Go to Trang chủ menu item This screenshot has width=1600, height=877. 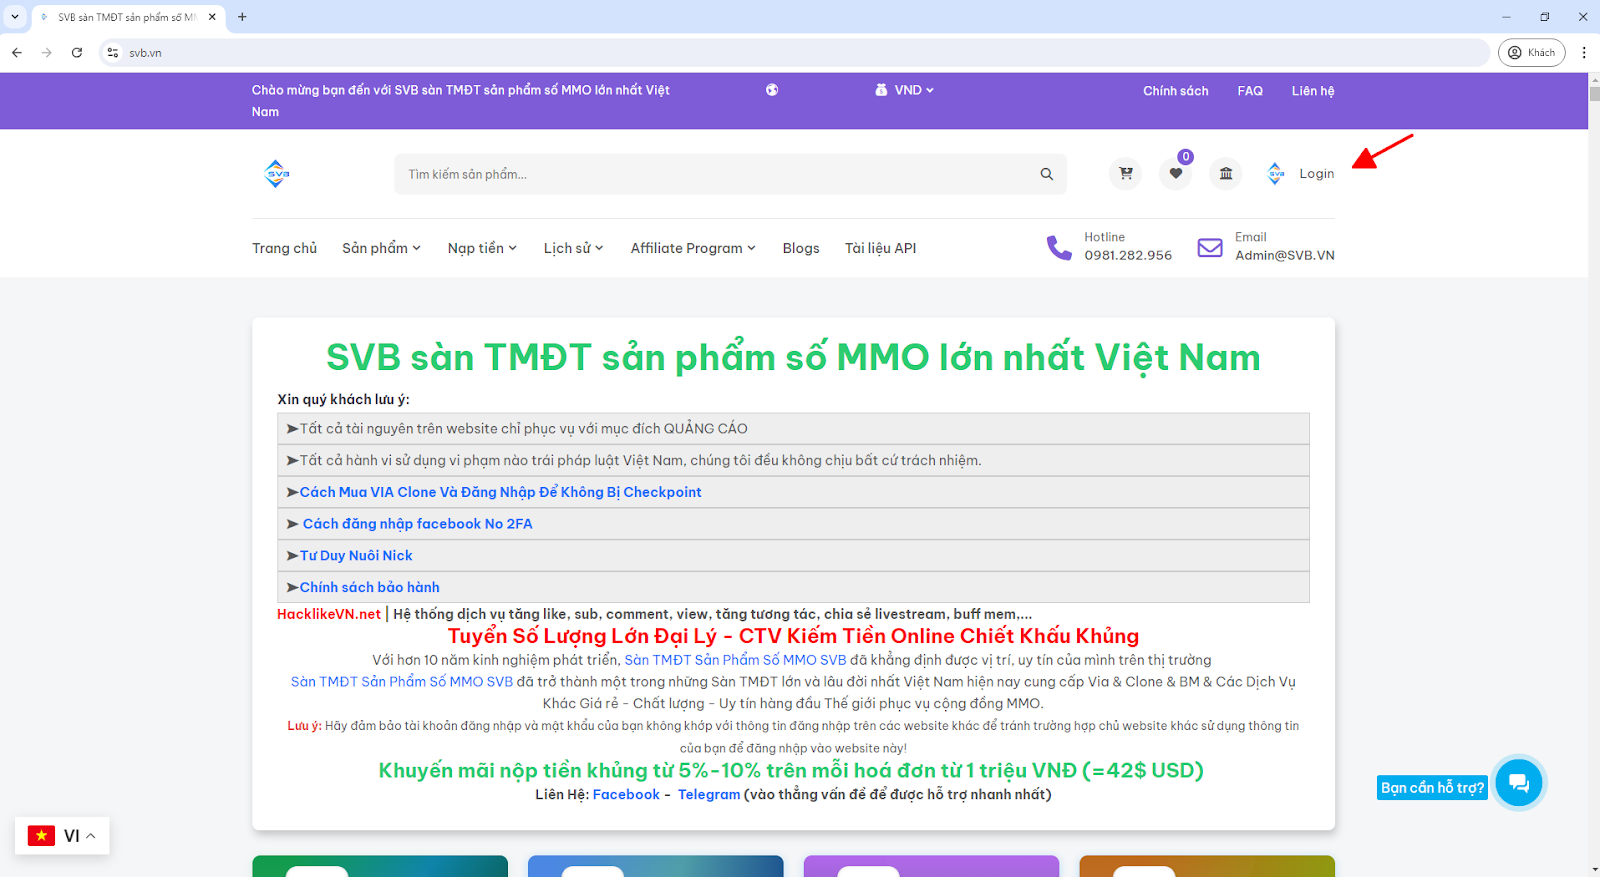click(284, 248)
